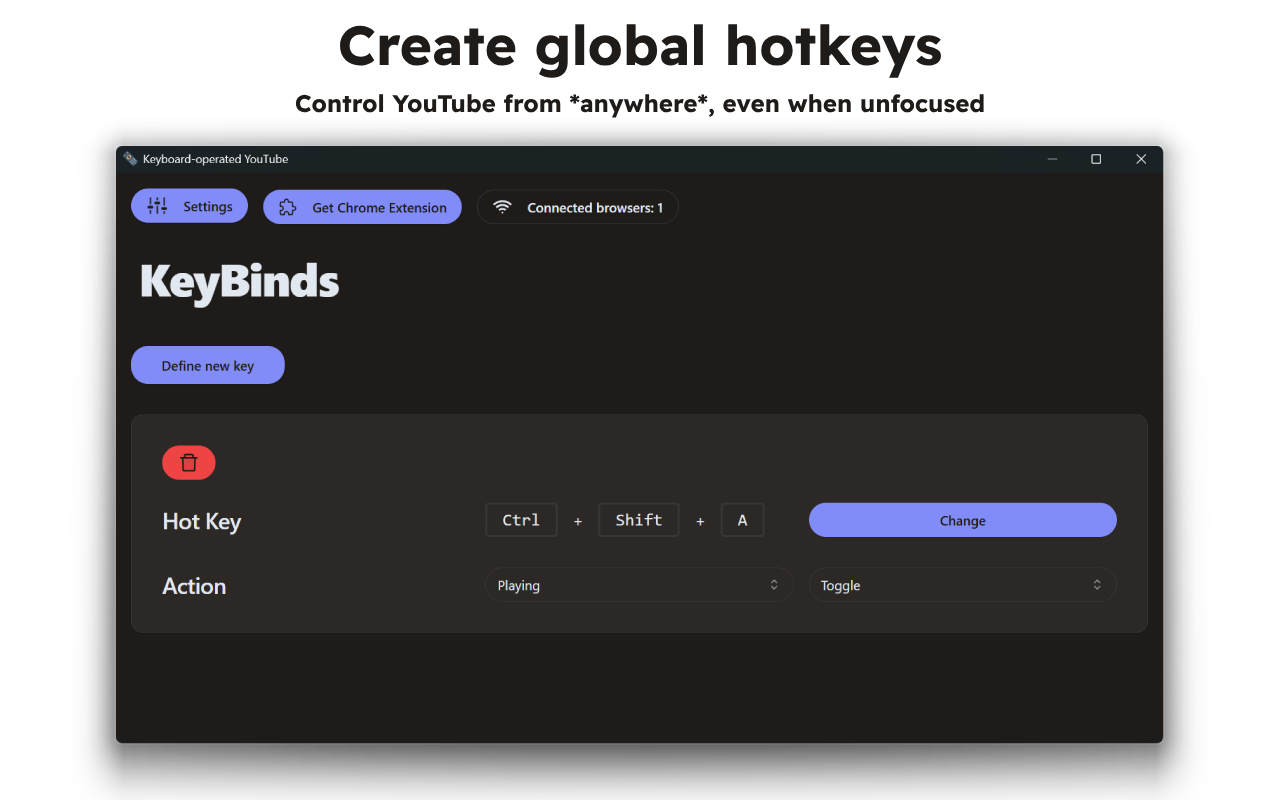Maximize the Keyboard-operated YouTube window
Image resolution: width=1280 pixels, height=800 pixels.
click(x=1096, y=159)
